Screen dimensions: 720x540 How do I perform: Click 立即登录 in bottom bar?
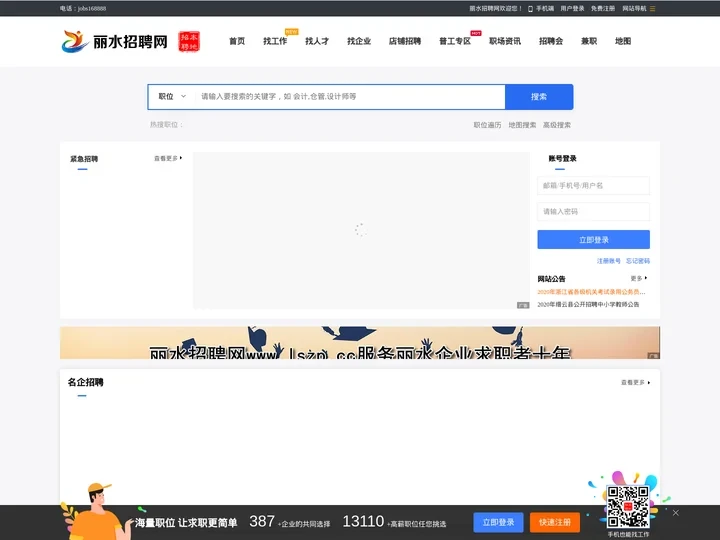click(498, 523)
